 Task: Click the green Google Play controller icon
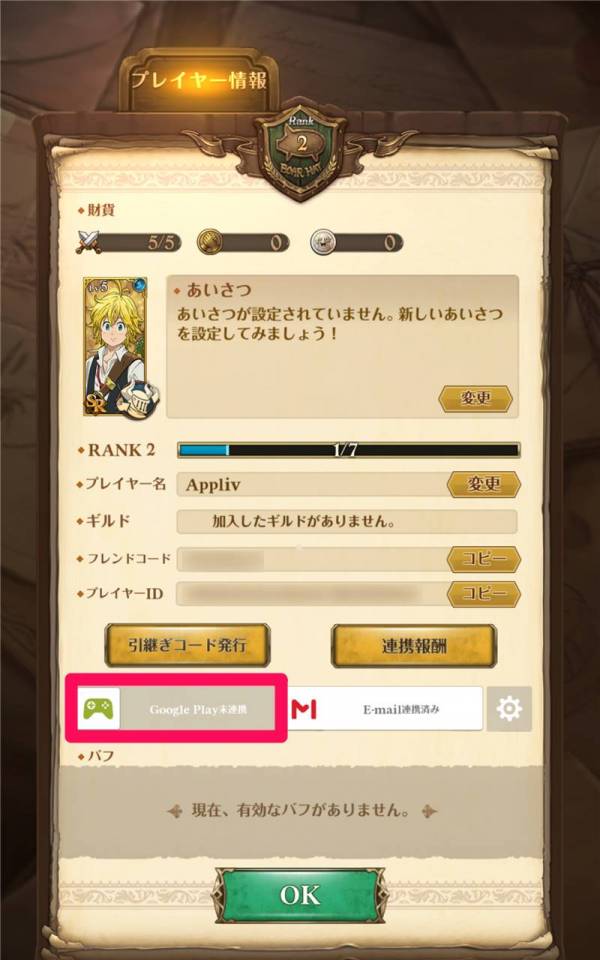tap(98, 709)
